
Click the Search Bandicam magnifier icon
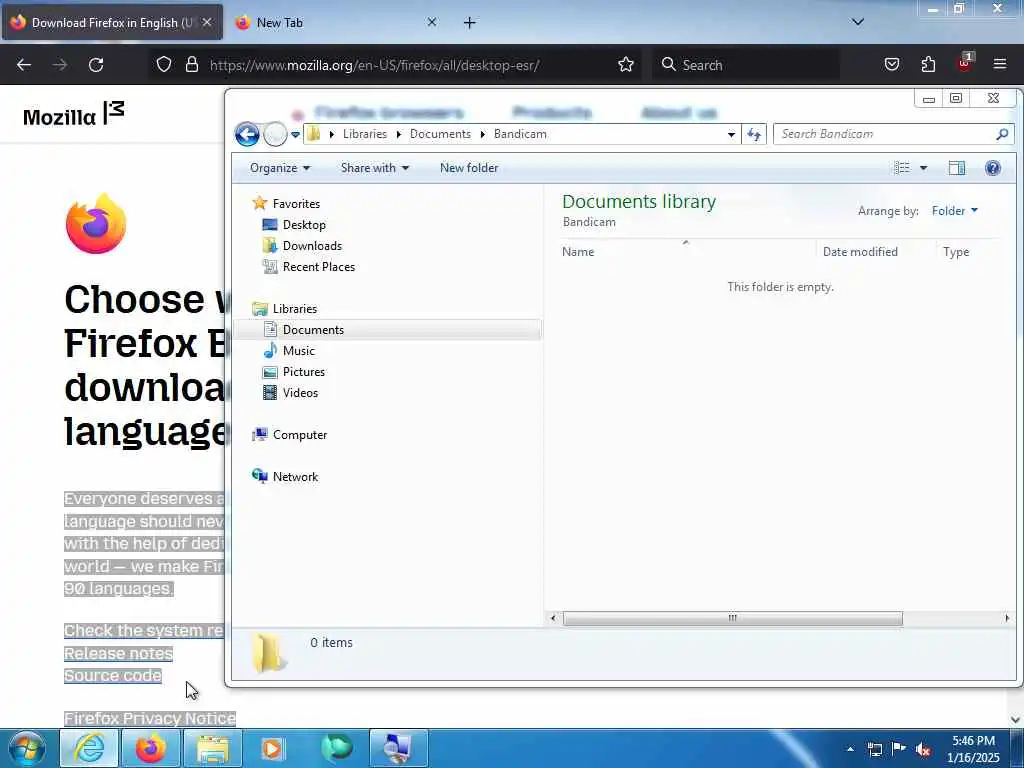[x=1002, y=134]
